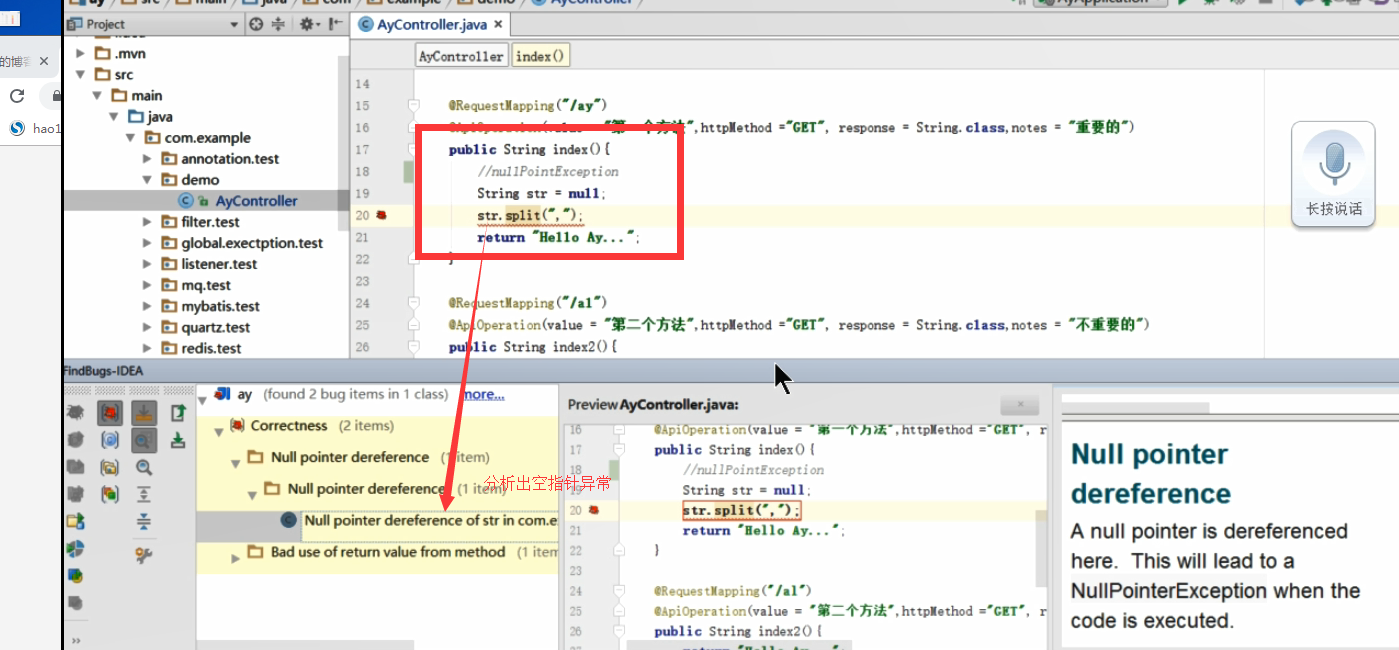Show more FindBugs toolbar actions via >> chevron
1399x650 pixels.
pyautogui.click(x=76, y=640)
